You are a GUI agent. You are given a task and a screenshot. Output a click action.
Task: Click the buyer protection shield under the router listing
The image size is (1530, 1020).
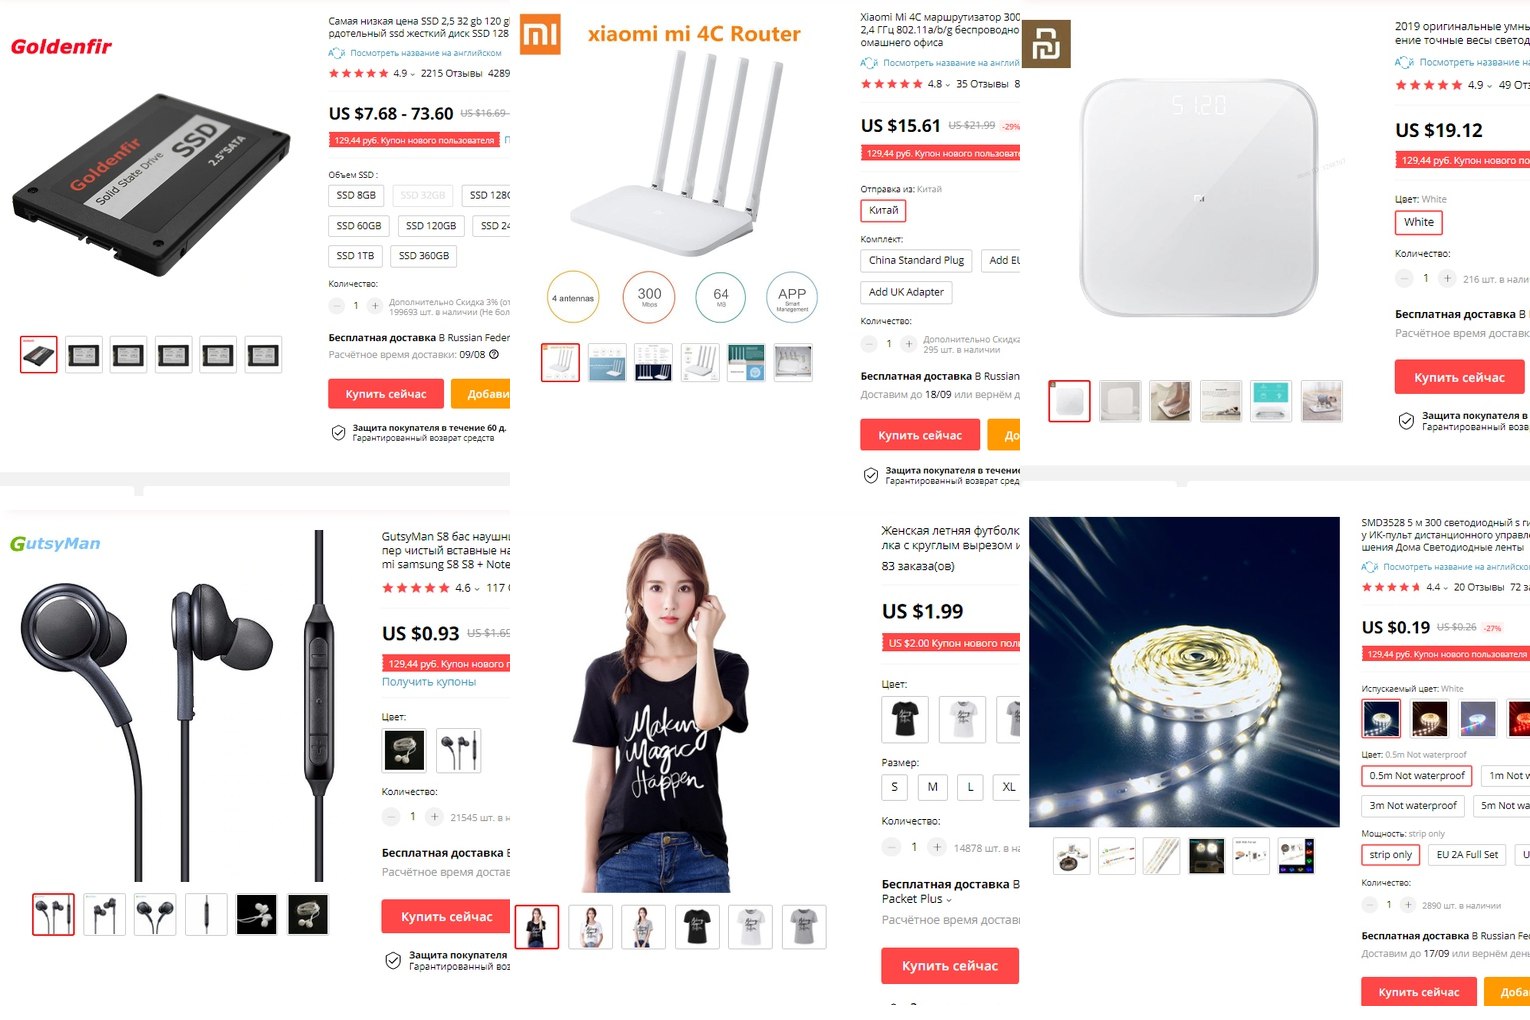871,476
